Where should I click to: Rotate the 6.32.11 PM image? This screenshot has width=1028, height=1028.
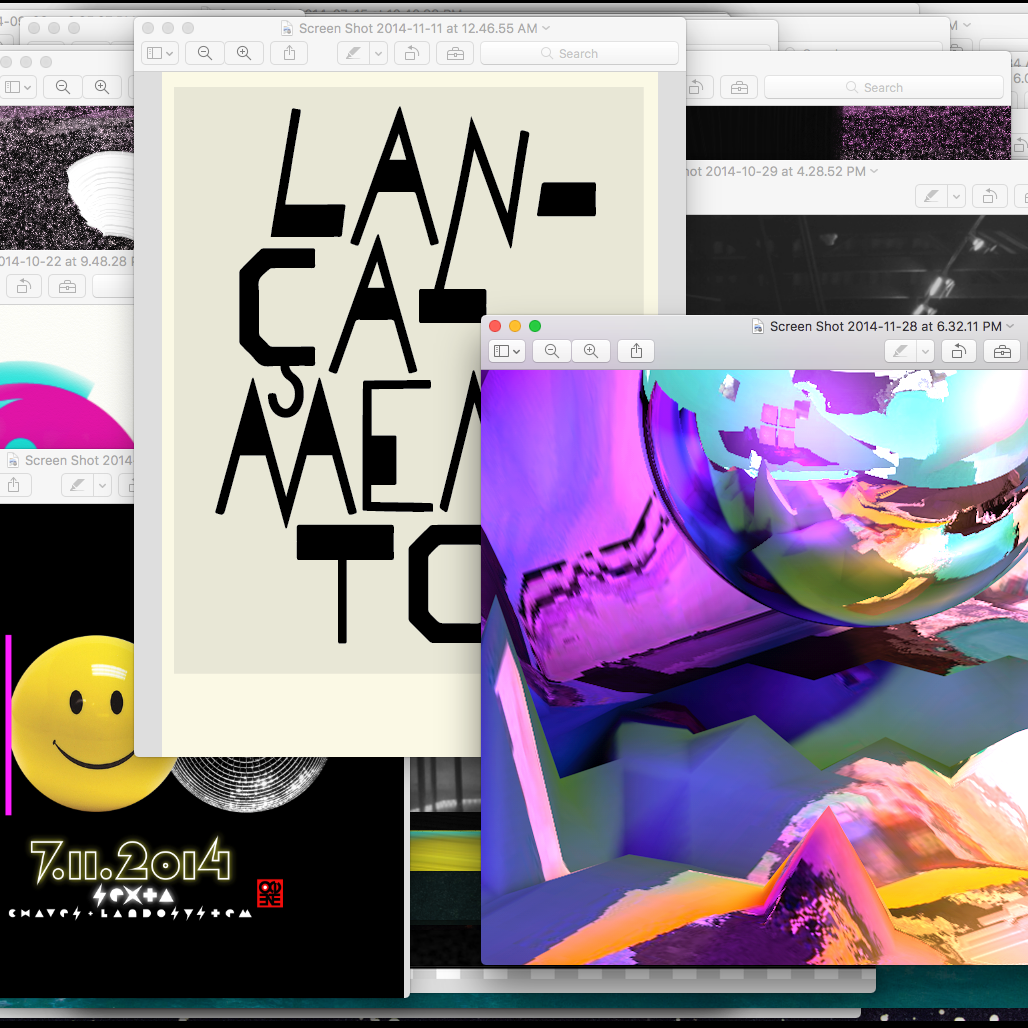(959, 351)
